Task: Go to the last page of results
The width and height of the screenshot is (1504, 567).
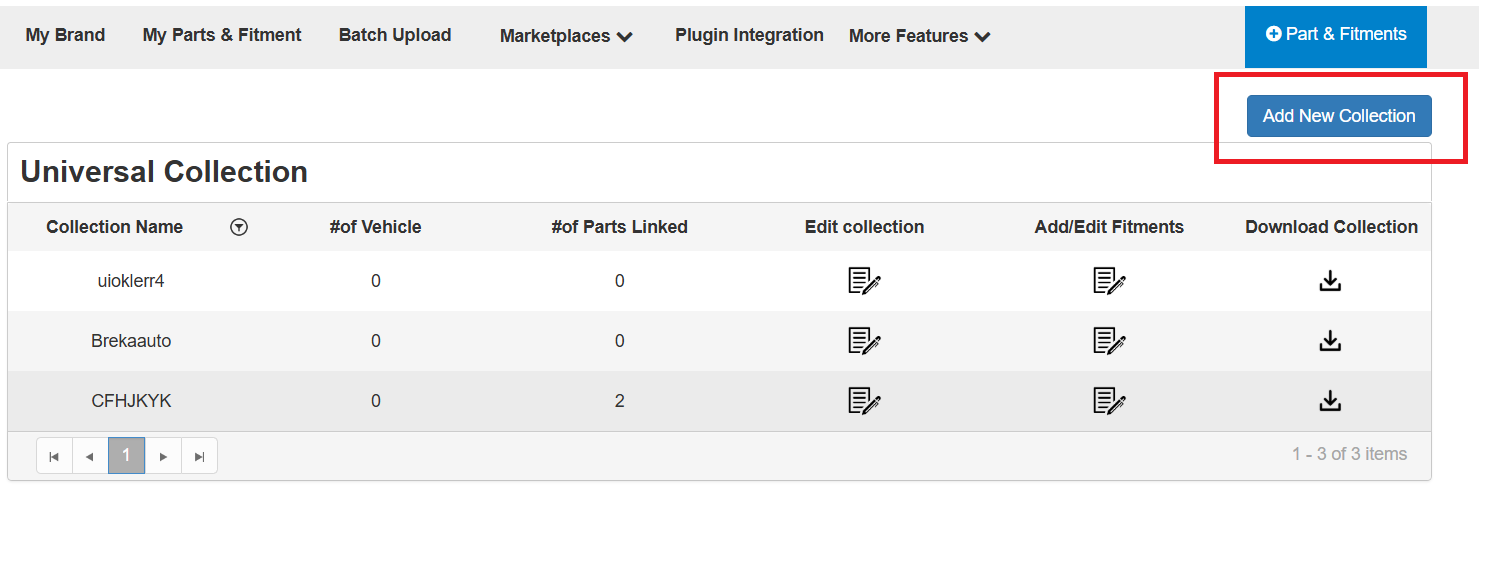Action: coord(199,455)
